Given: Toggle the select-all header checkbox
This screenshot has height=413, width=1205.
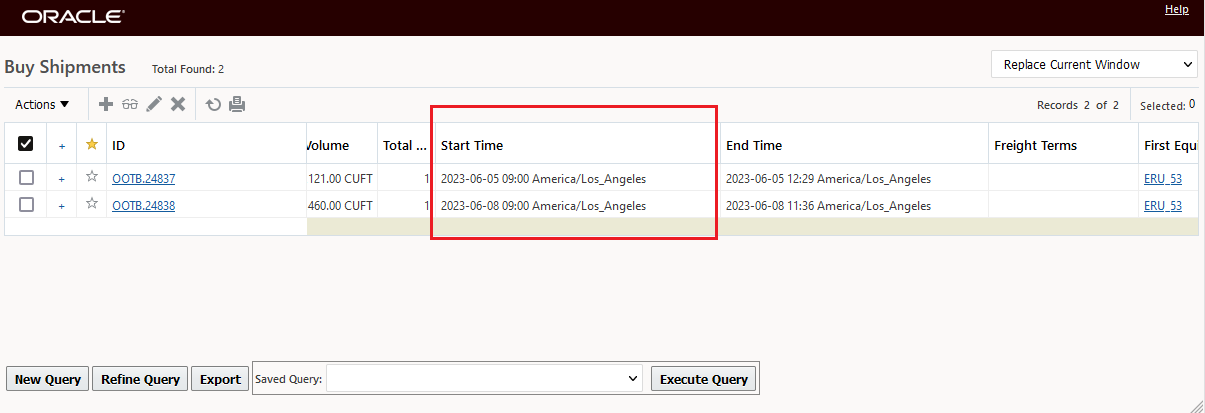Looking at the screenshot, I should click(26, 145).
